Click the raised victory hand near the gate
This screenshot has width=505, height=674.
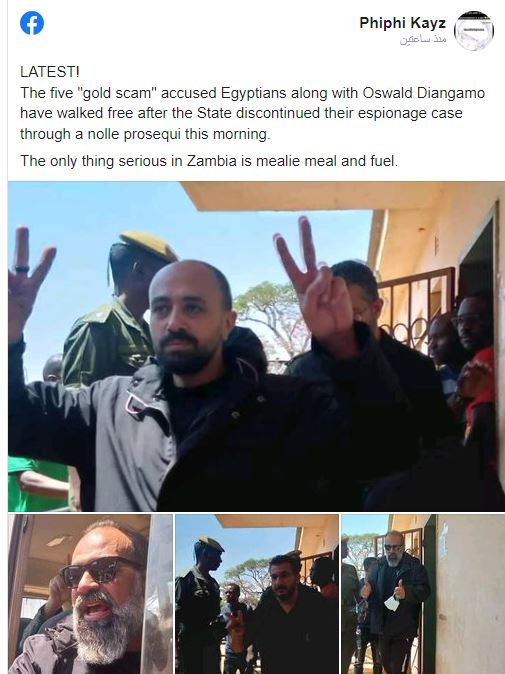click(314, 281)
